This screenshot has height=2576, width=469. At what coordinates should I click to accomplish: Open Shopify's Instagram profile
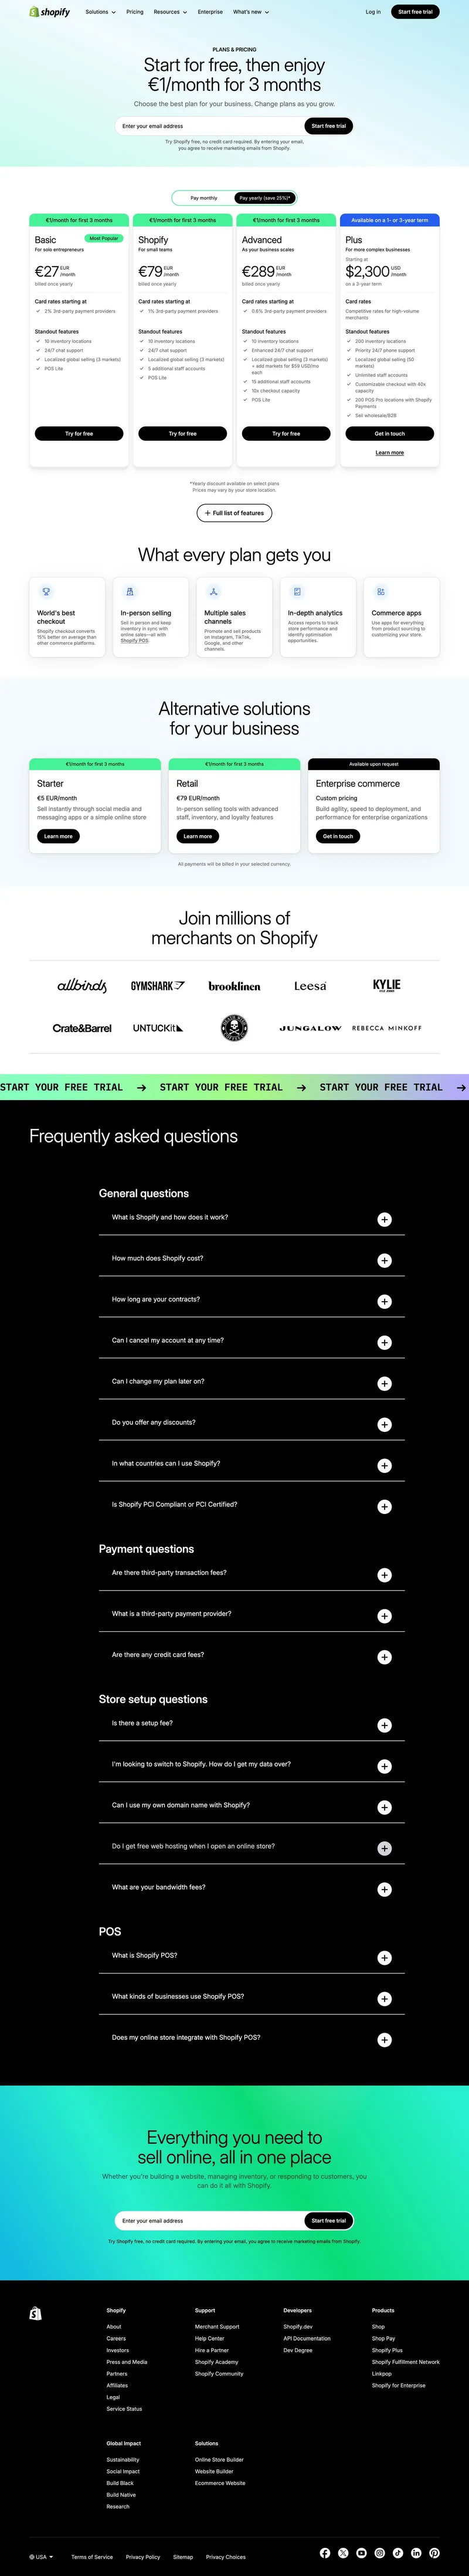[x=380, y=2553]
